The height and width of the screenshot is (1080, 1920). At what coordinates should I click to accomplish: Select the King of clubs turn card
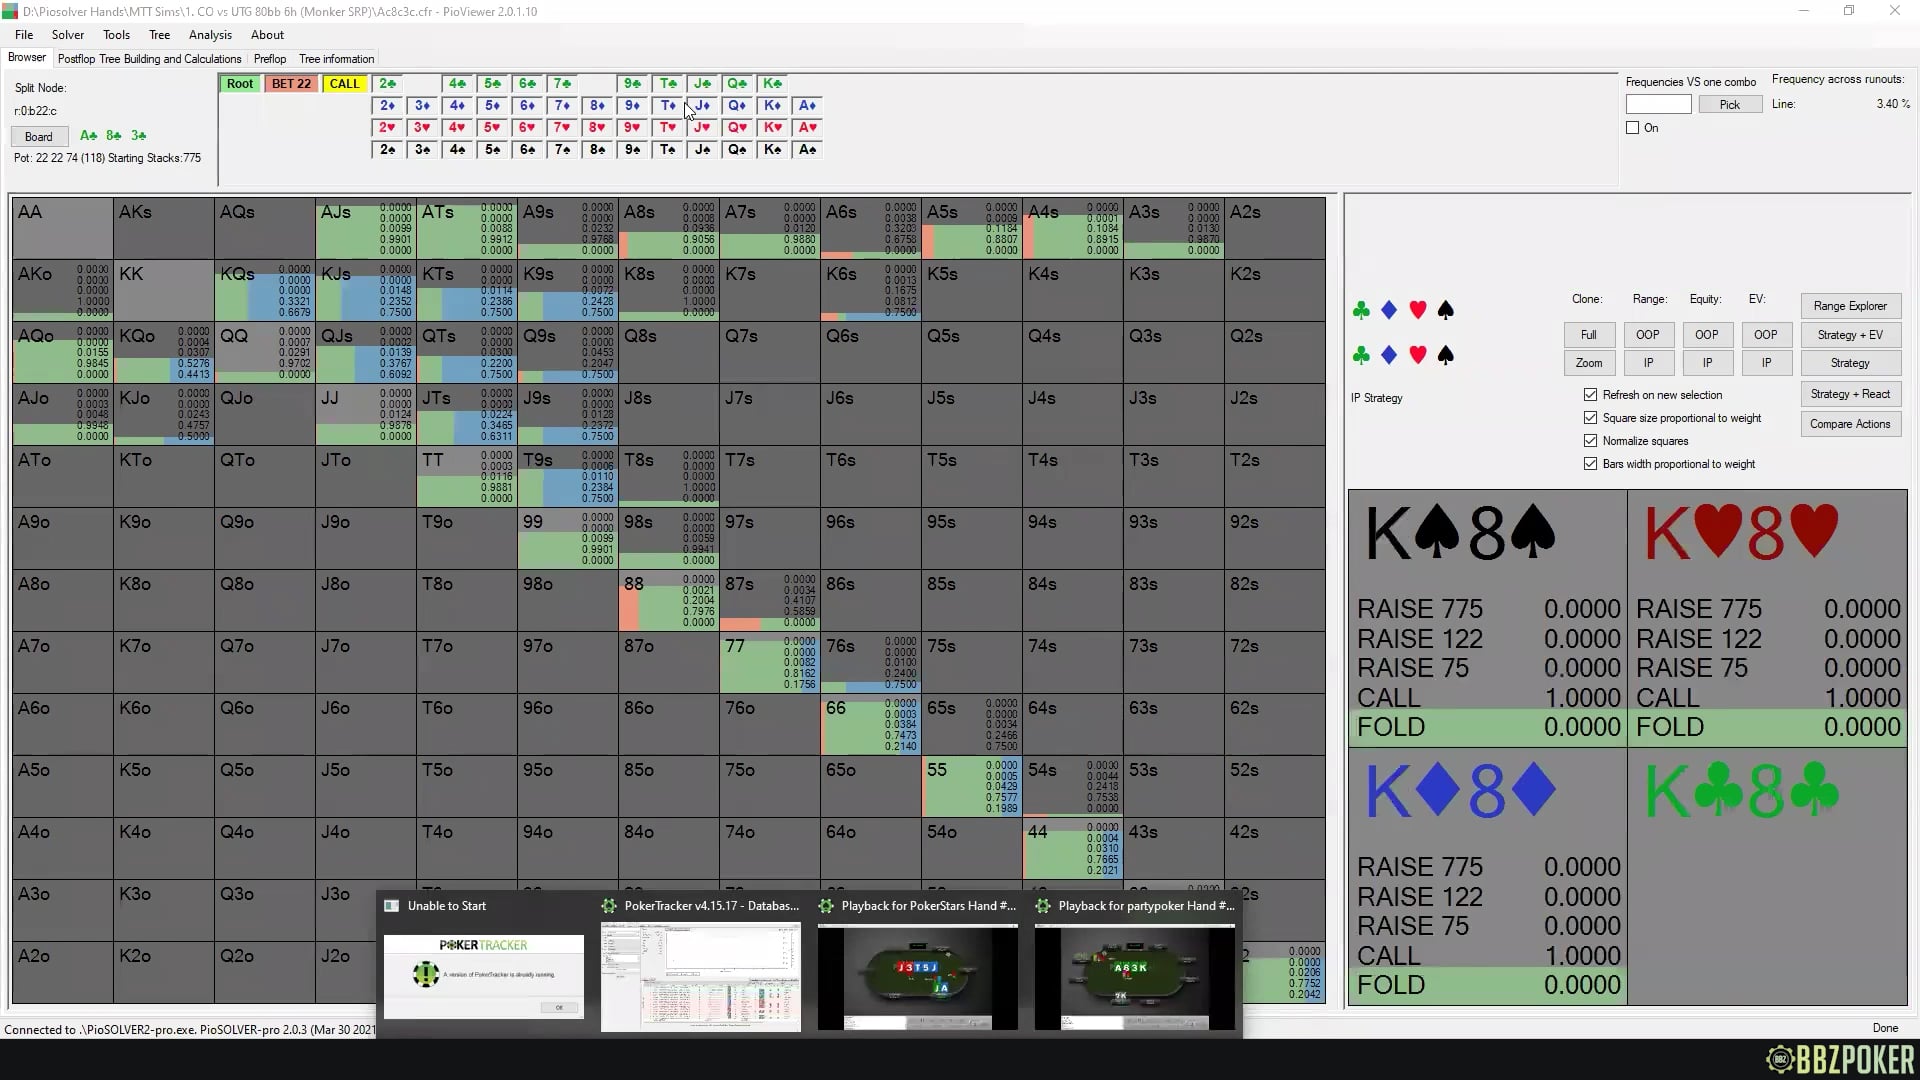[772, 83]
